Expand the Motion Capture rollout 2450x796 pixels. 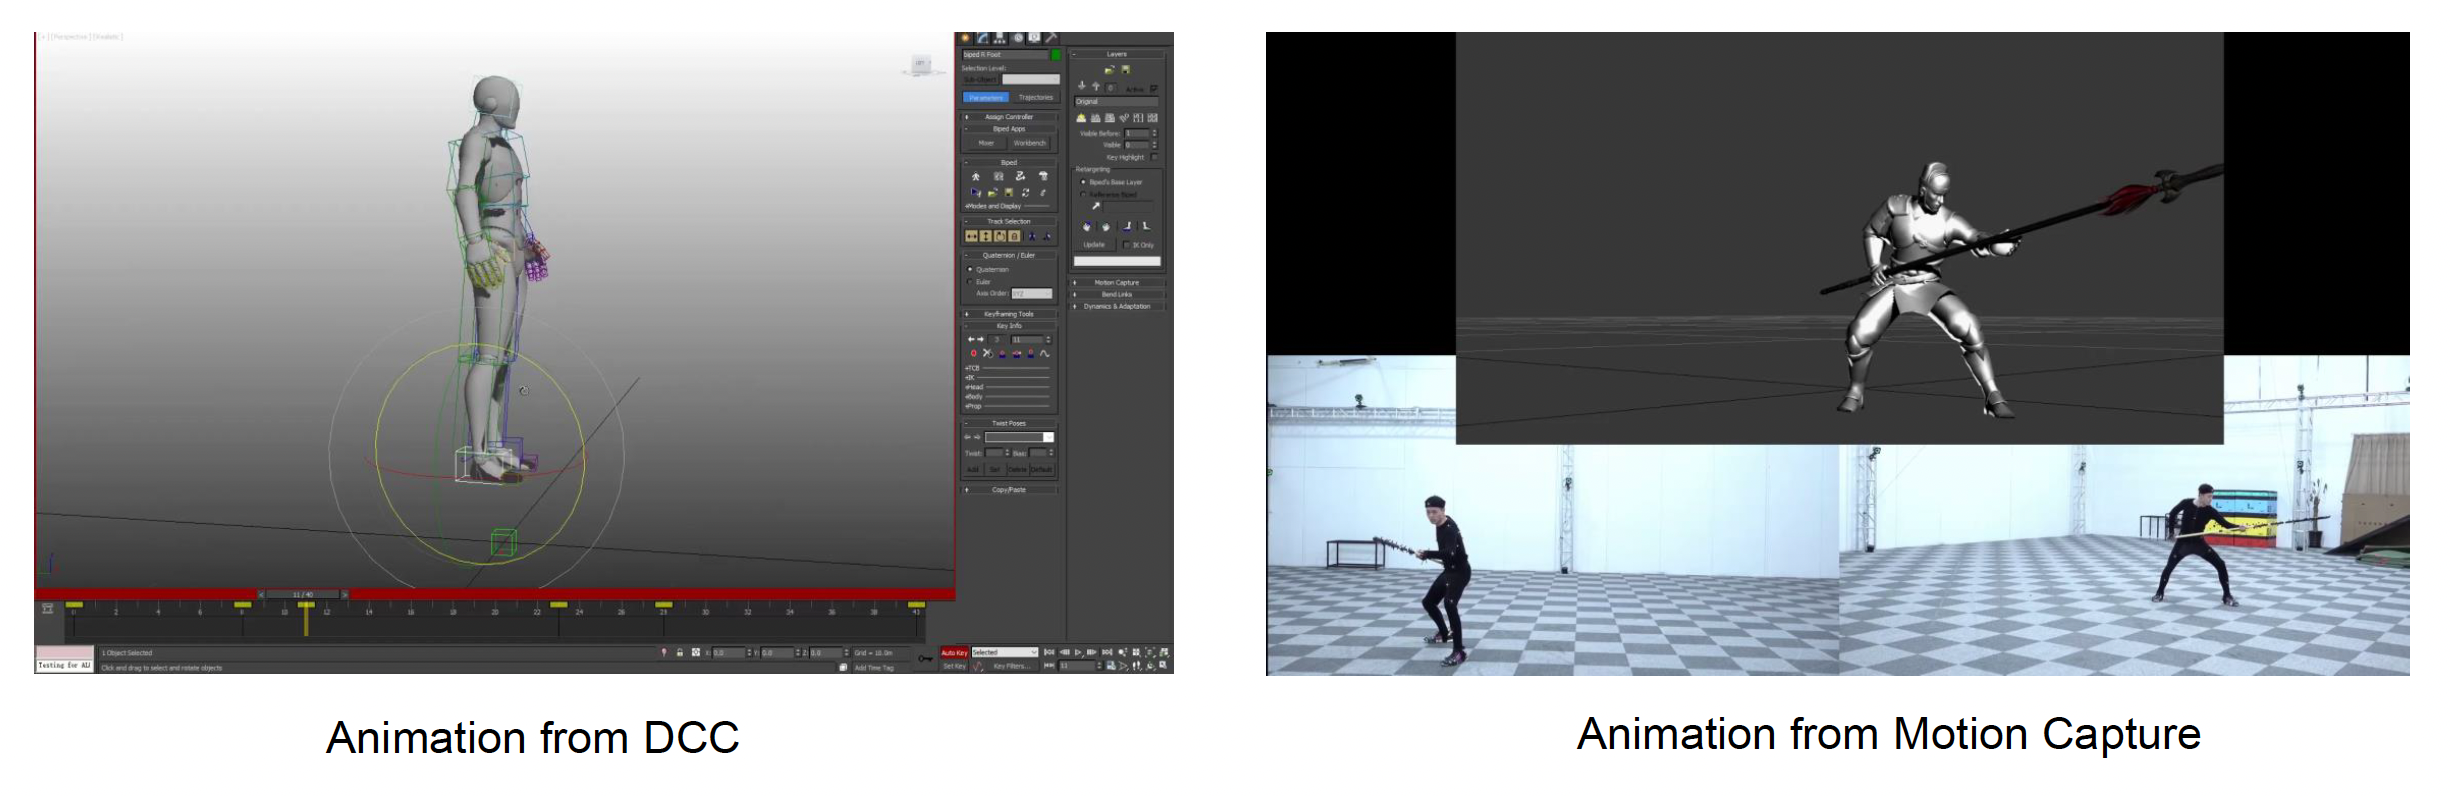pos(1116,283)
